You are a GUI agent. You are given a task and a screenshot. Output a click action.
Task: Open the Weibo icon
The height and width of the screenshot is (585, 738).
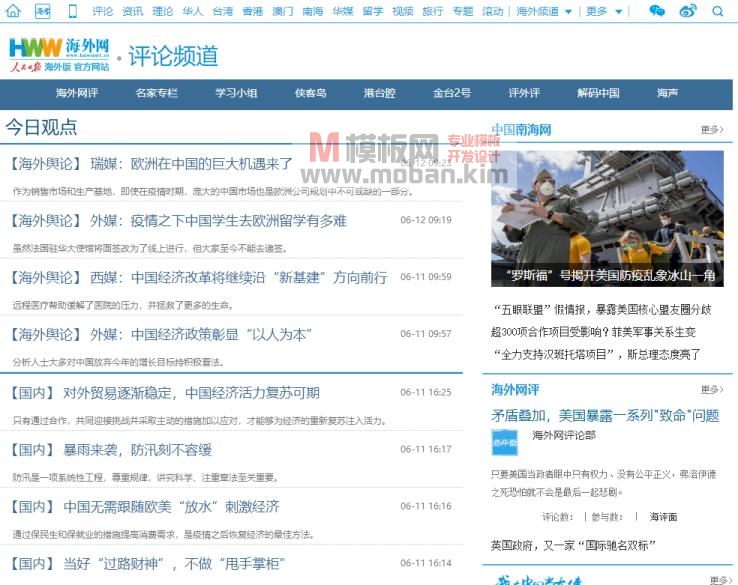[x=688, y=11]
